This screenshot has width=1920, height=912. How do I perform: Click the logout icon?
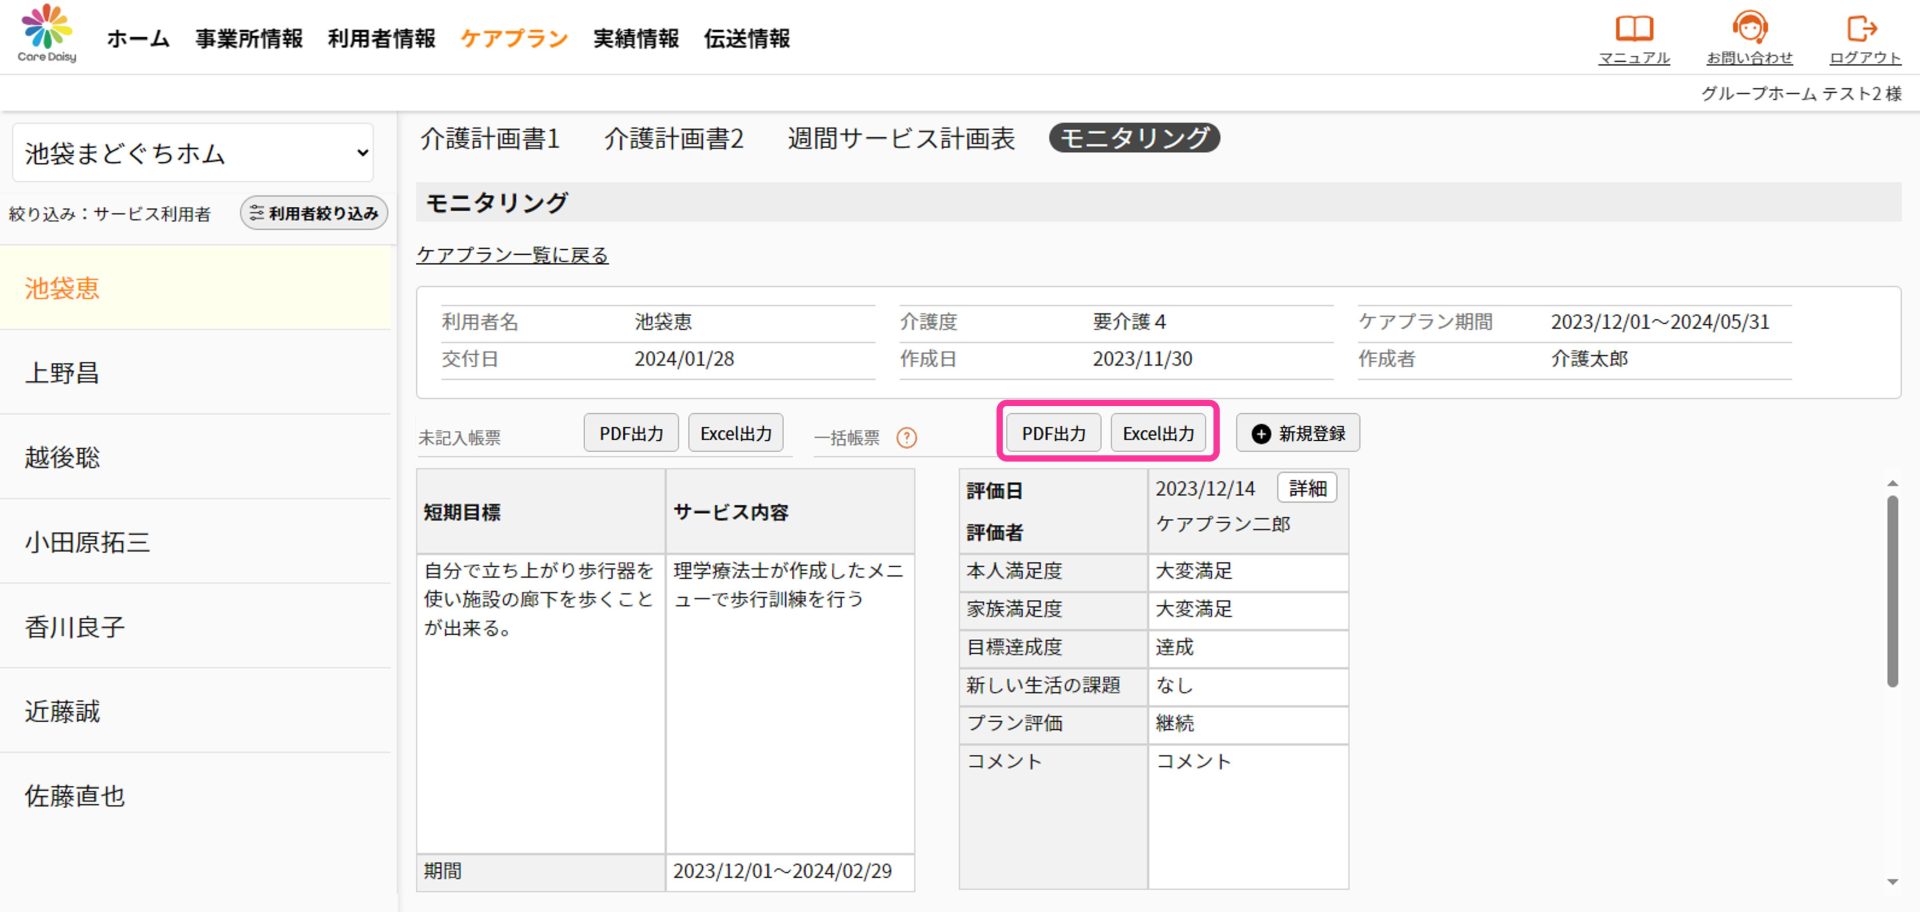(x=1863, y=28)
